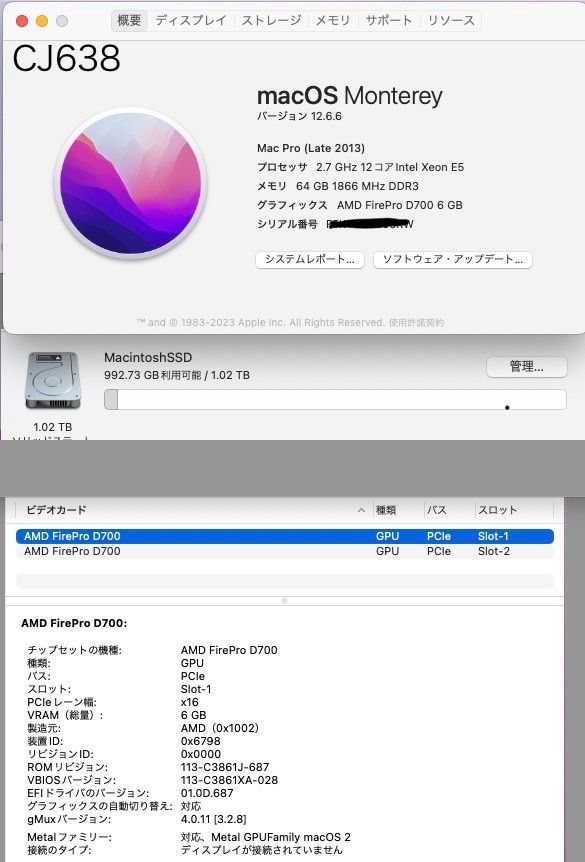
Task: Click the 2.7 GHz 12コア Intel Xeon E5 text
Action: click(x=390, y=167)
